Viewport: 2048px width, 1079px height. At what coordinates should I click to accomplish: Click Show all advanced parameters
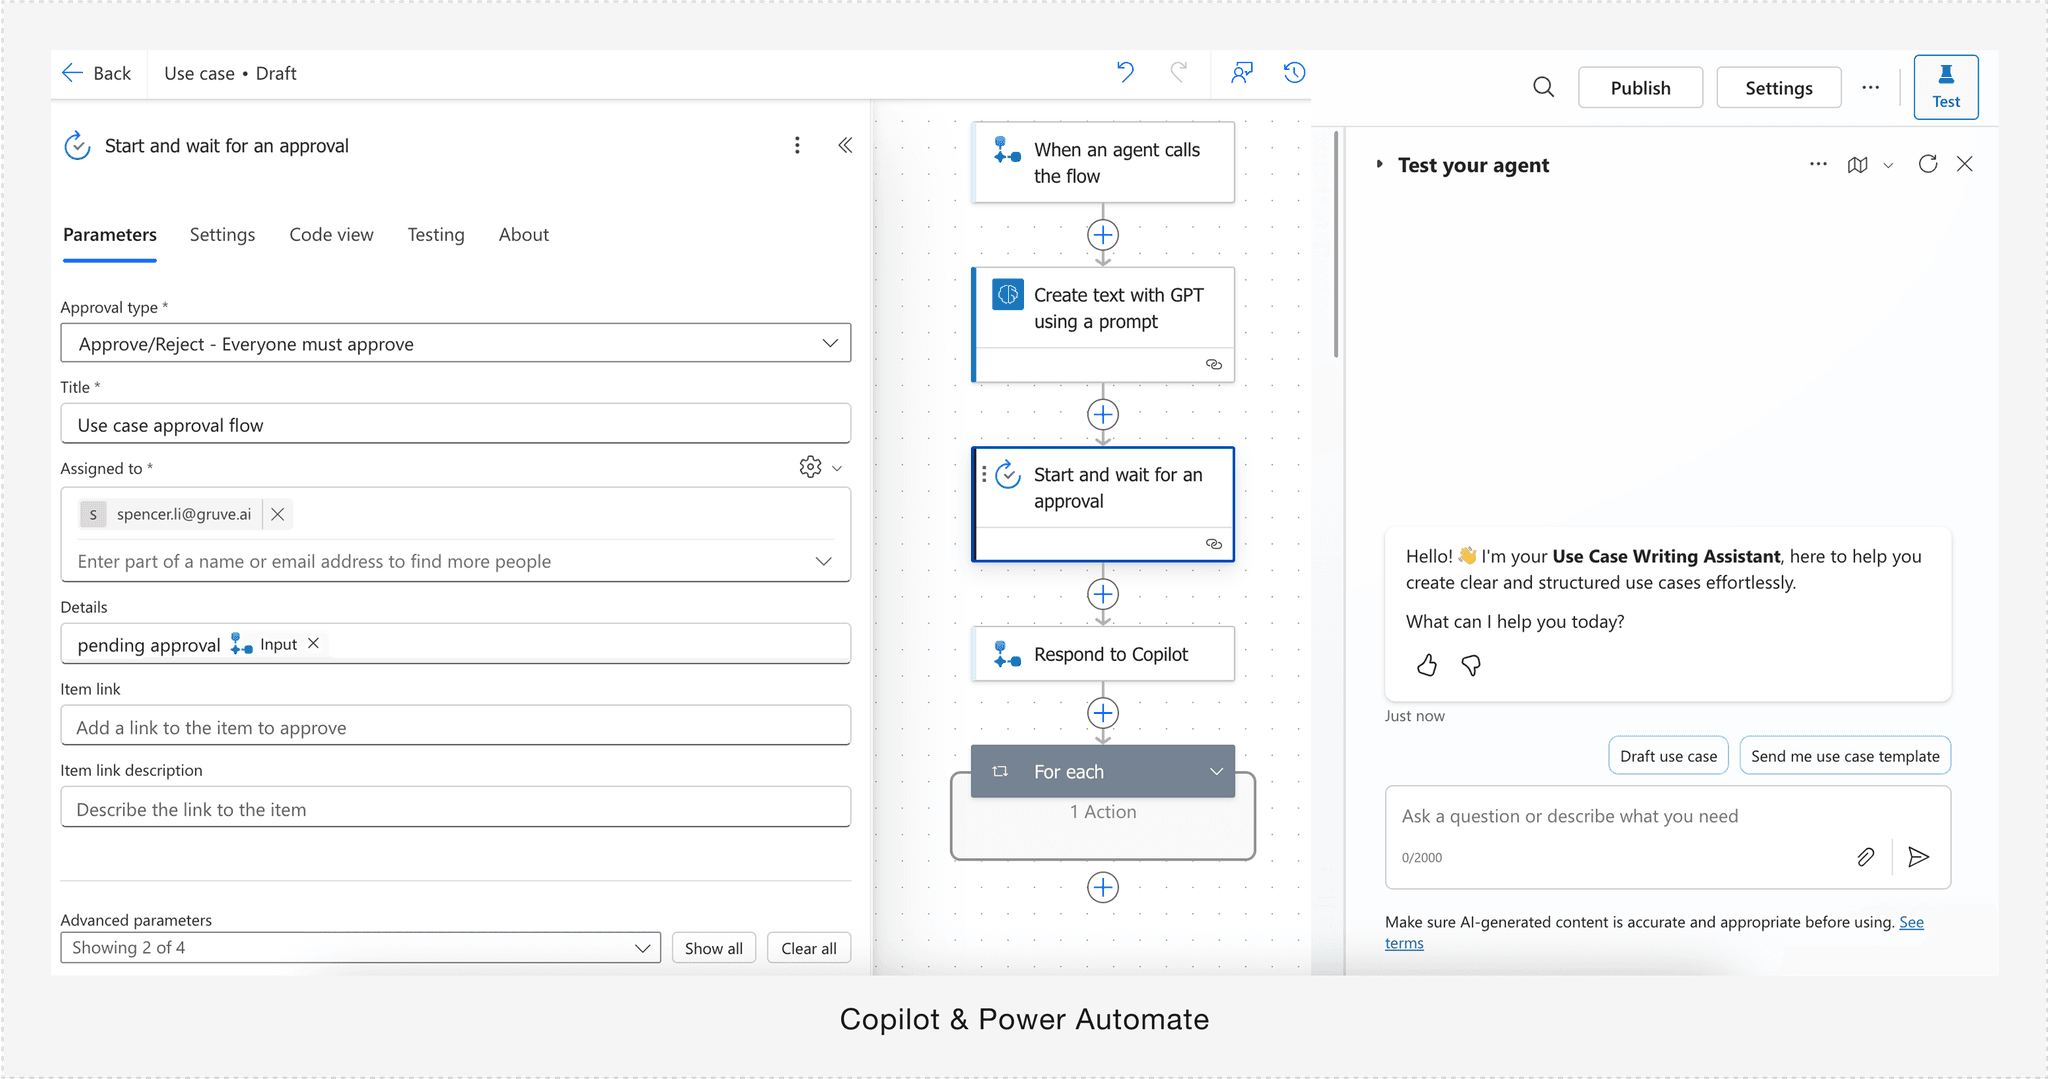tap(714, 948)
